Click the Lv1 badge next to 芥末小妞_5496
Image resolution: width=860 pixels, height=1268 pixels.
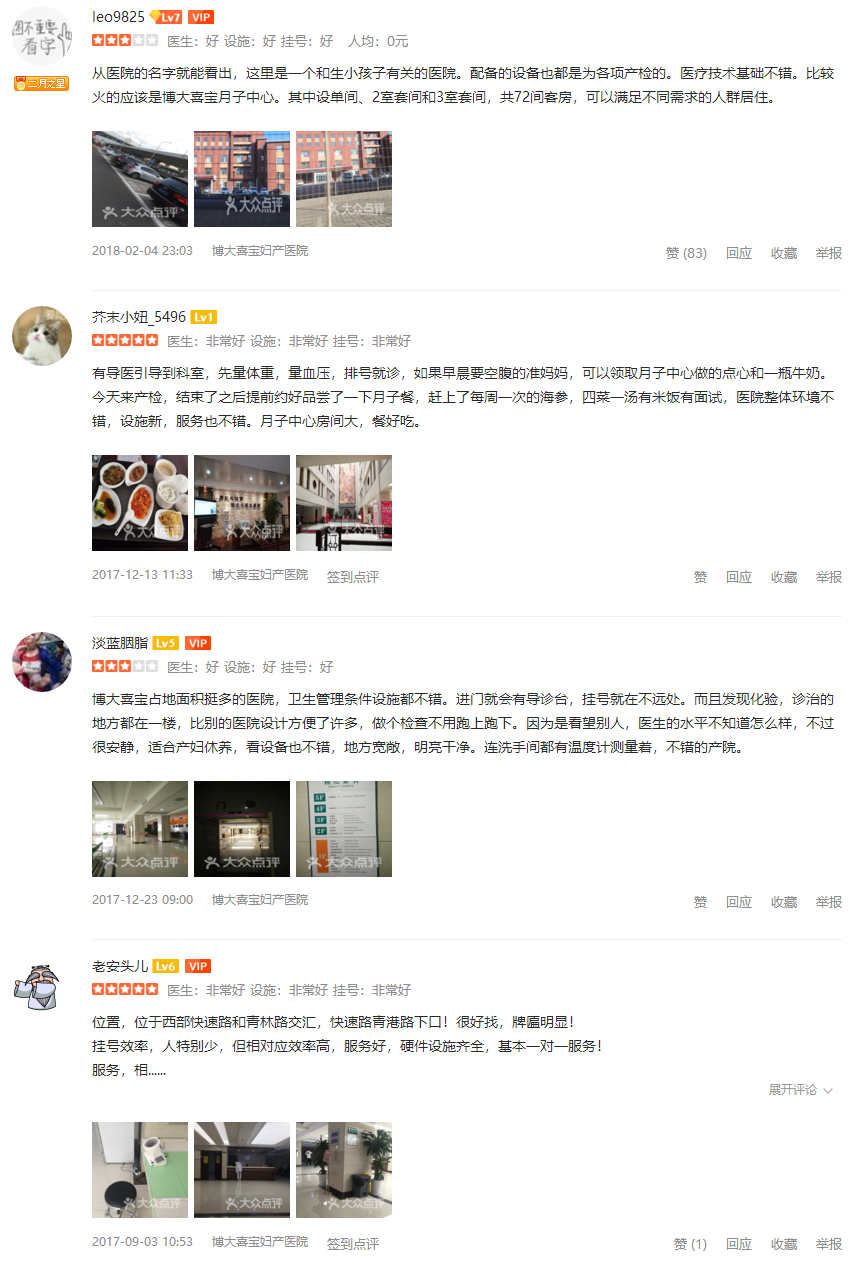(x=203, y=317)
